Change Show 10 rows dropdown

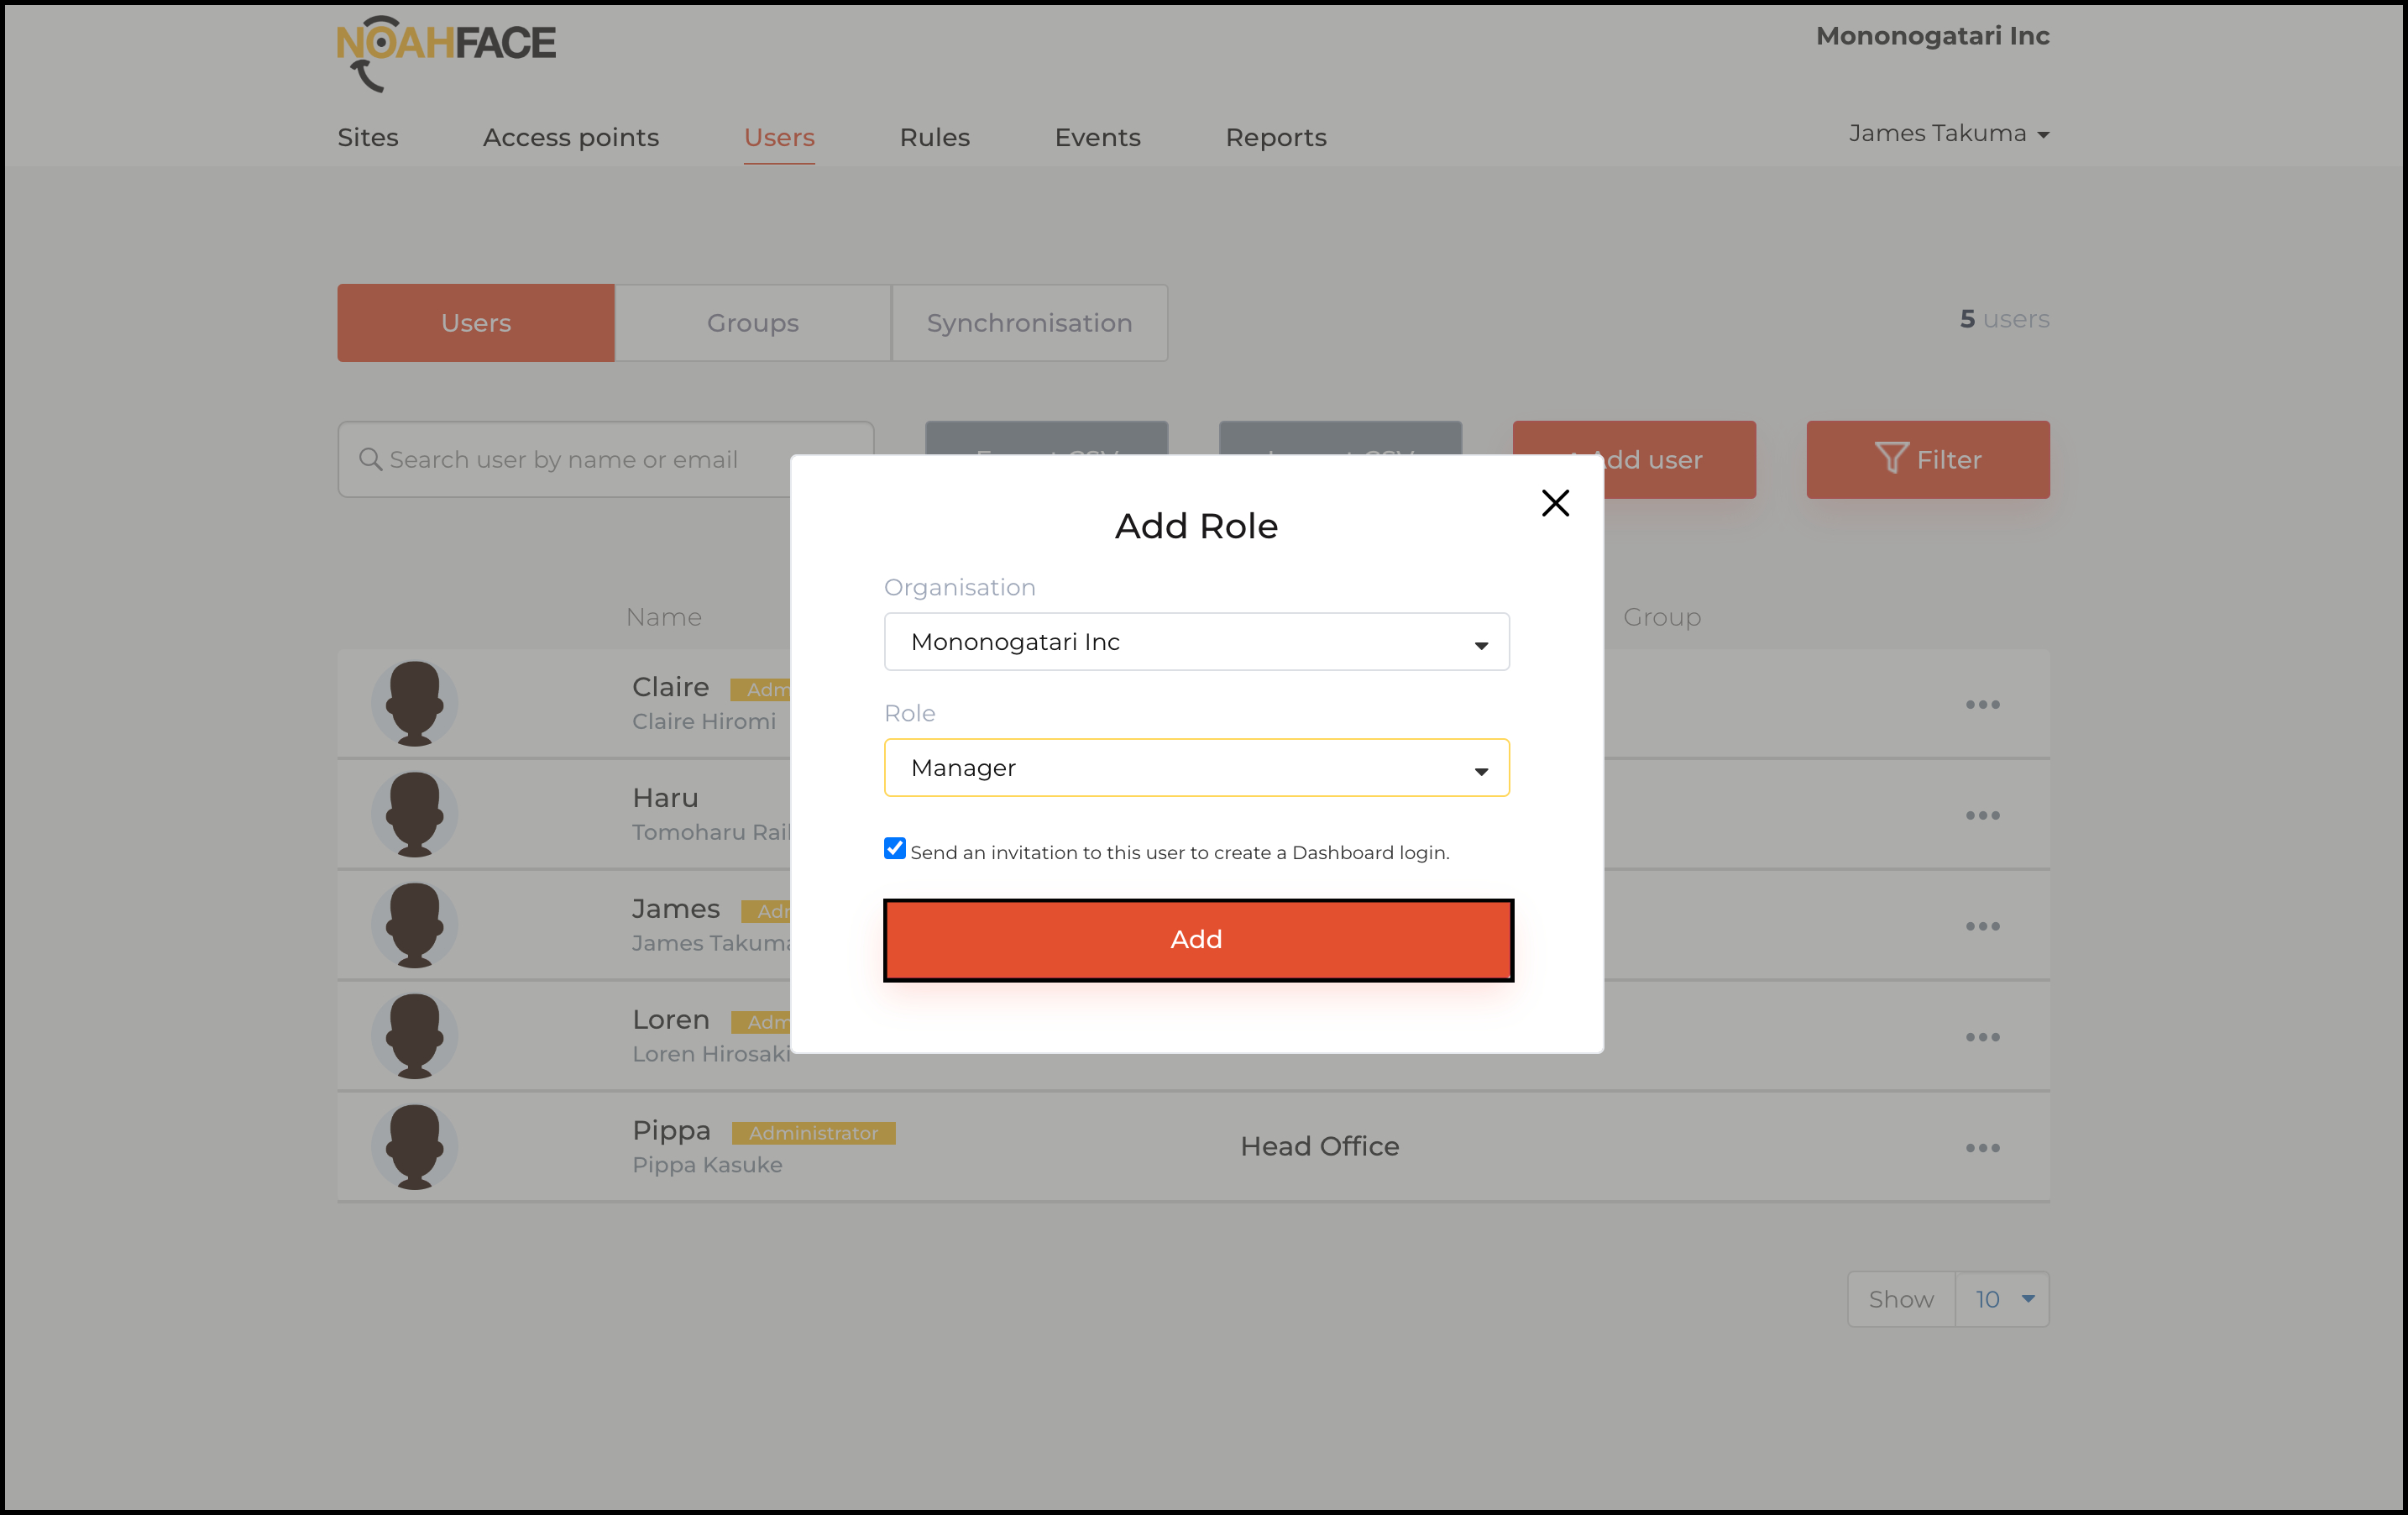[x=2002, y=1299]
